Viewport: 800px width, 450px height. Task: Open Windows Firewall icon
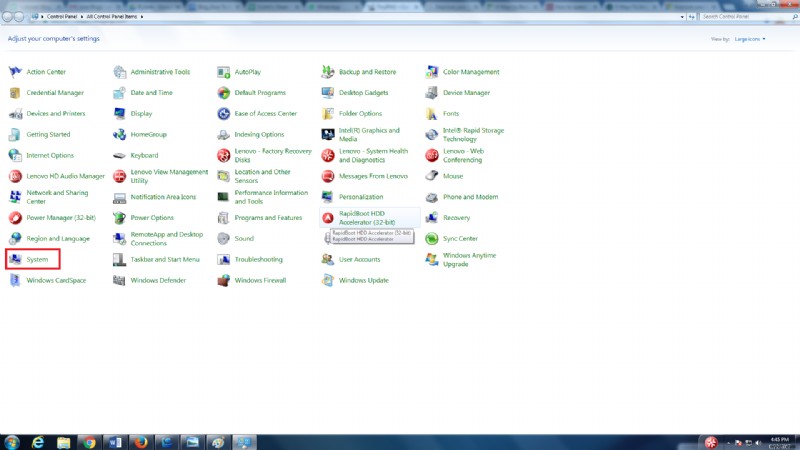pos(223,281)
